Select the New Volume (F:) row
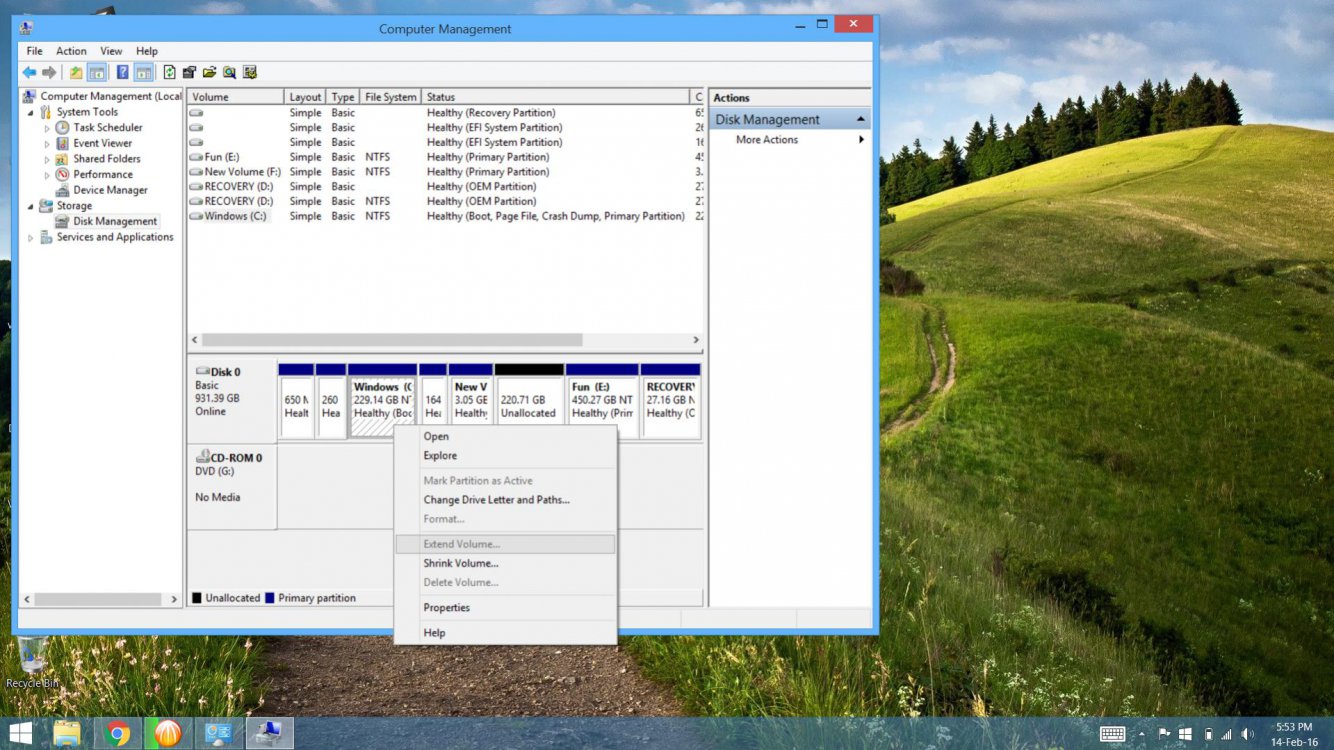Viewport: 1334px width, 750px height. (x=445, y=172)
